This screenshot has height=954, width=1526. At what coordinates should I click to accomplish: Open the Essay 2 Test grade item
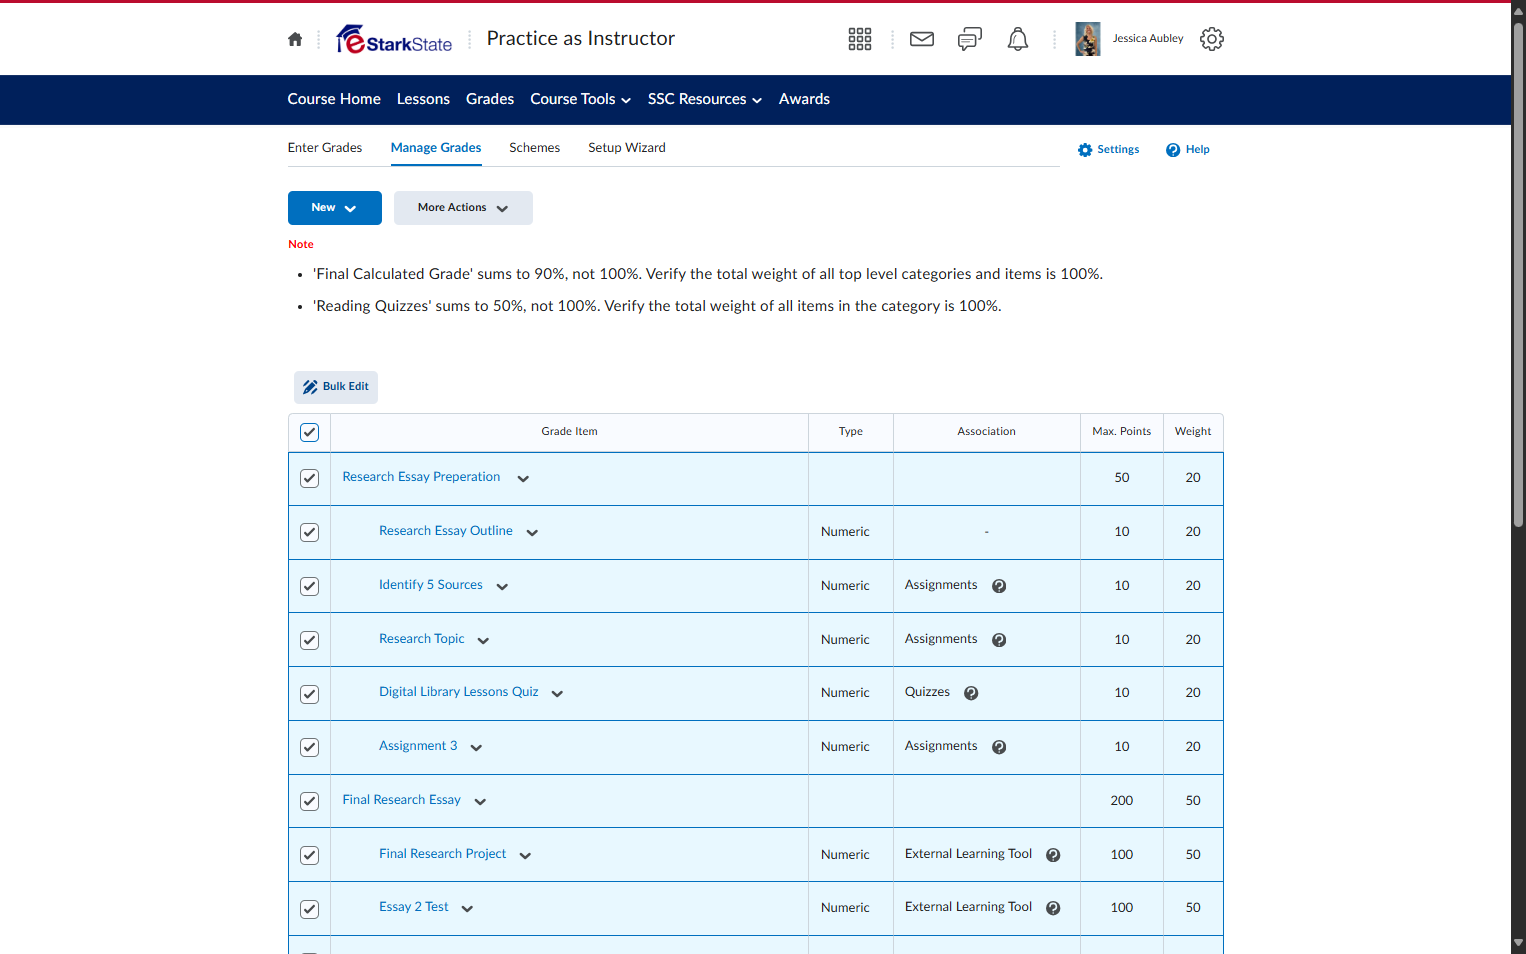(x=414, y=907)
